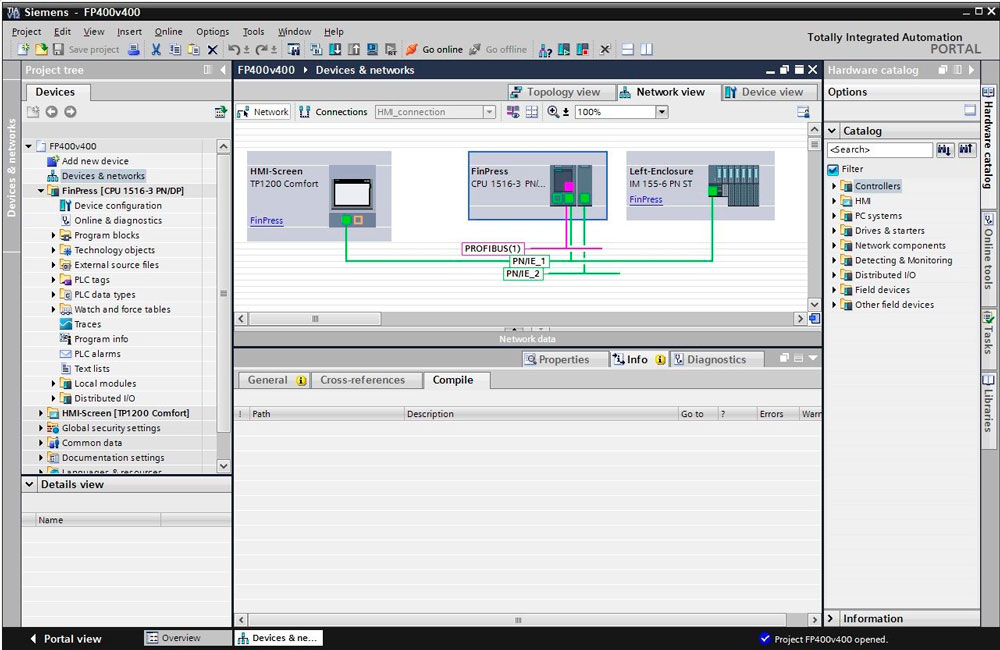Screen dimensions: 1000x650
Task: Expand the HMI-Screen [TP1200 Comfort] node
Action: 41,413
